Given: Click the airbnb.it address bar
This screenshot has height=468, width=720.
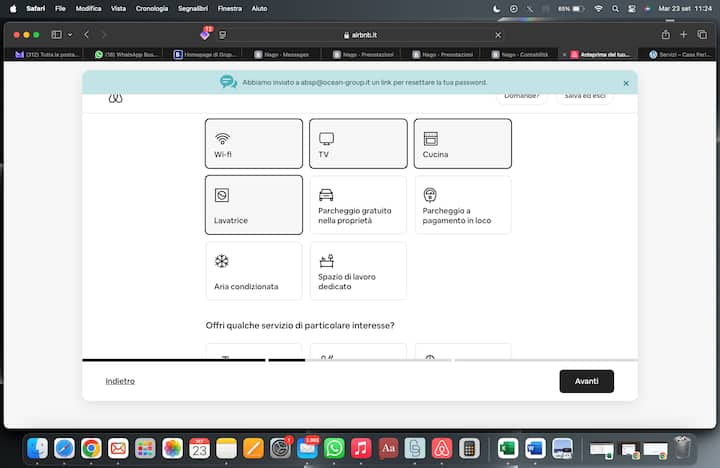Looking at the screenshot, I should [x=360, y=34].
